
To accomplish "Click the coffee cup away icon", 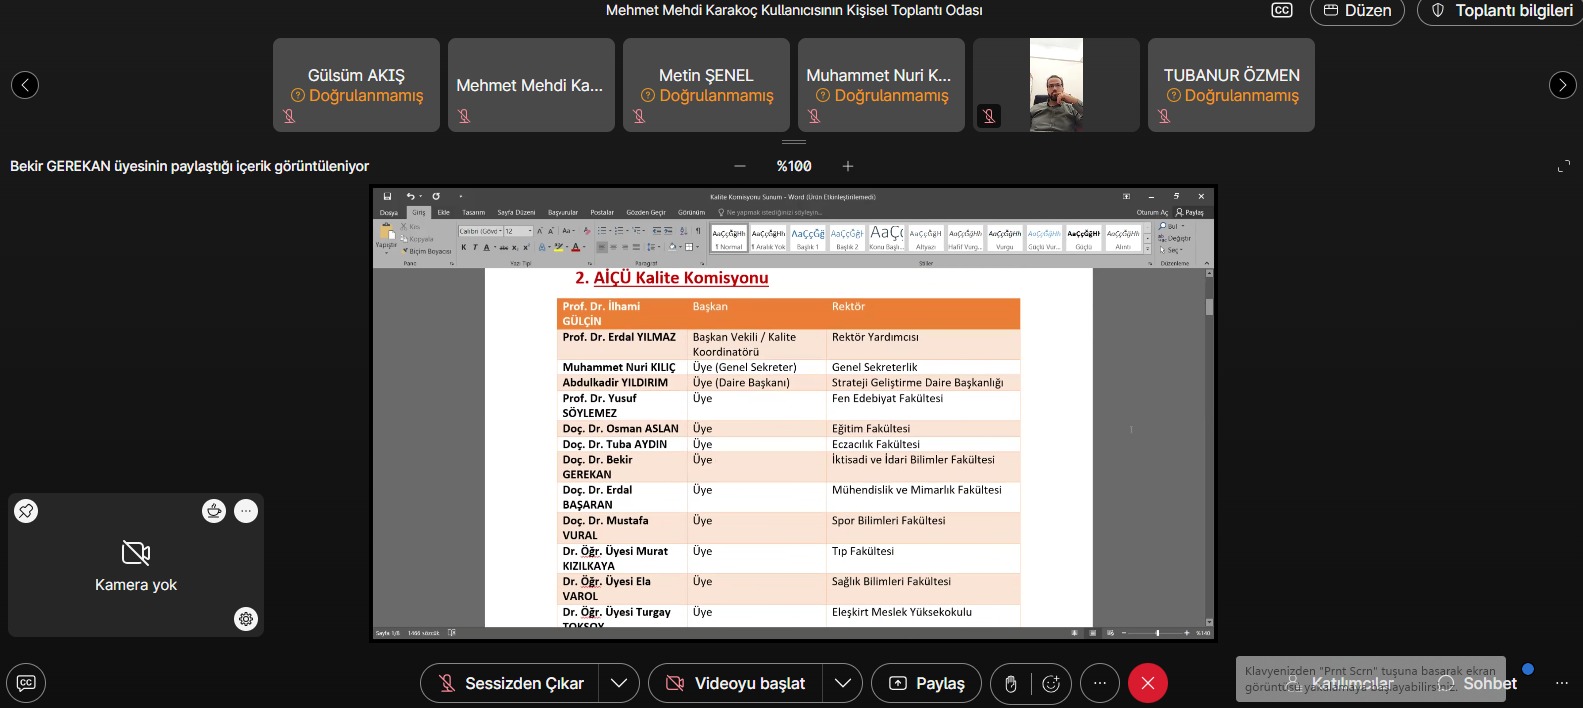I will [214, 511].
